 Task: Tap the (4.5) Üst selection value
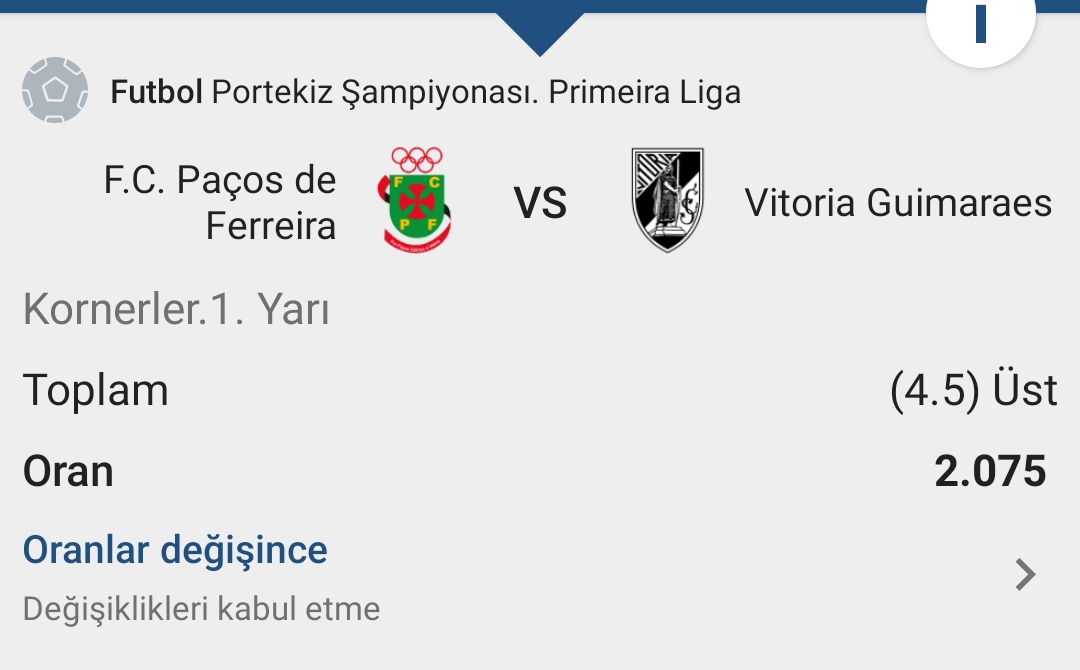click(x=973, y=390)
